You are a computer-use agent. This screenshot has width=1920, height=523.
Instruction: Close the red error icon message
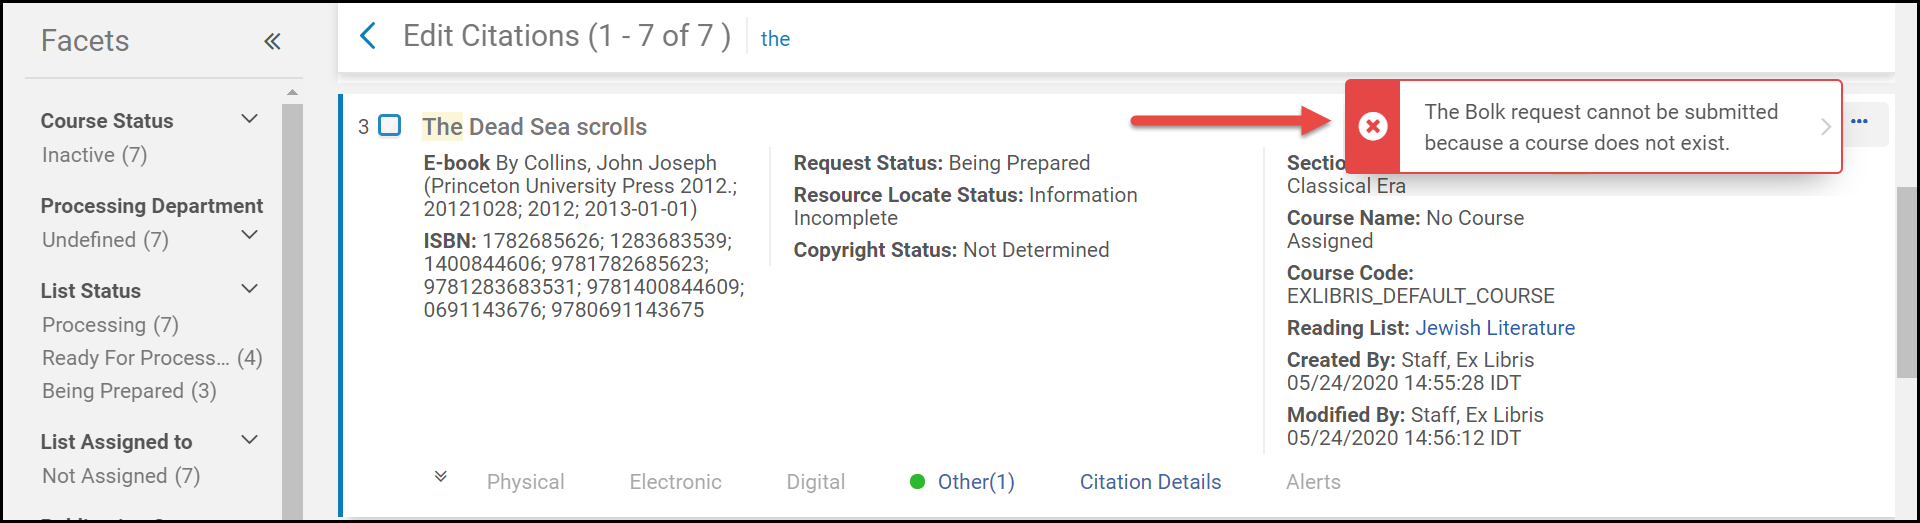[1373, 126]
